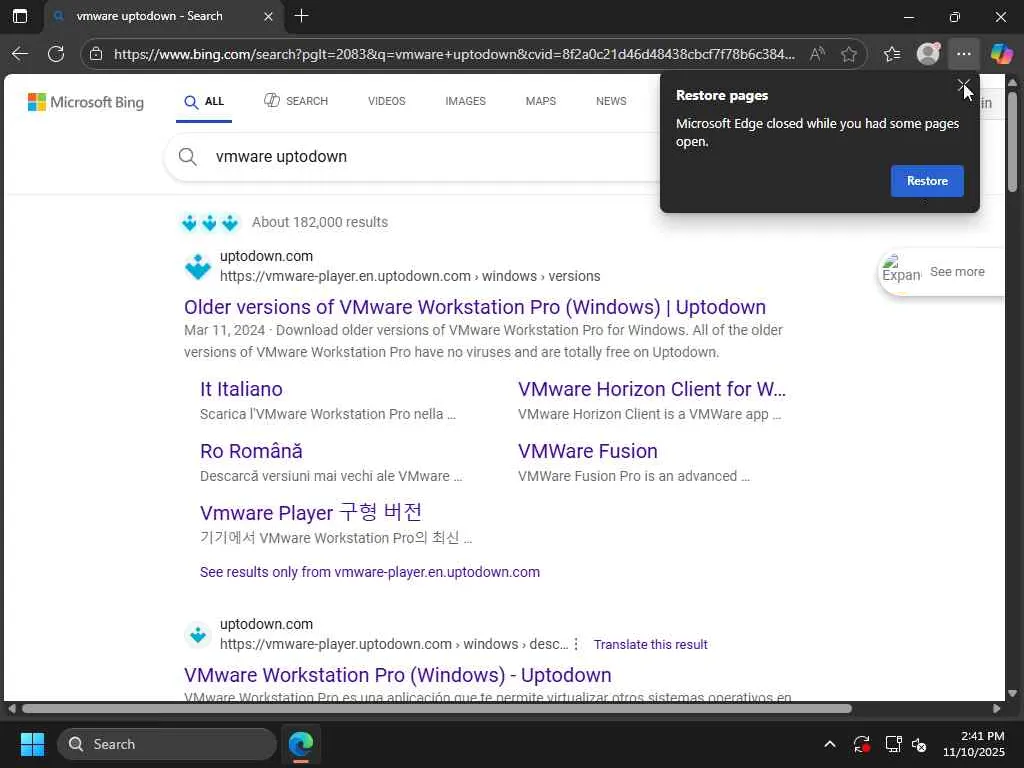Open the Edge profile avatar

(x=928, y=54)
